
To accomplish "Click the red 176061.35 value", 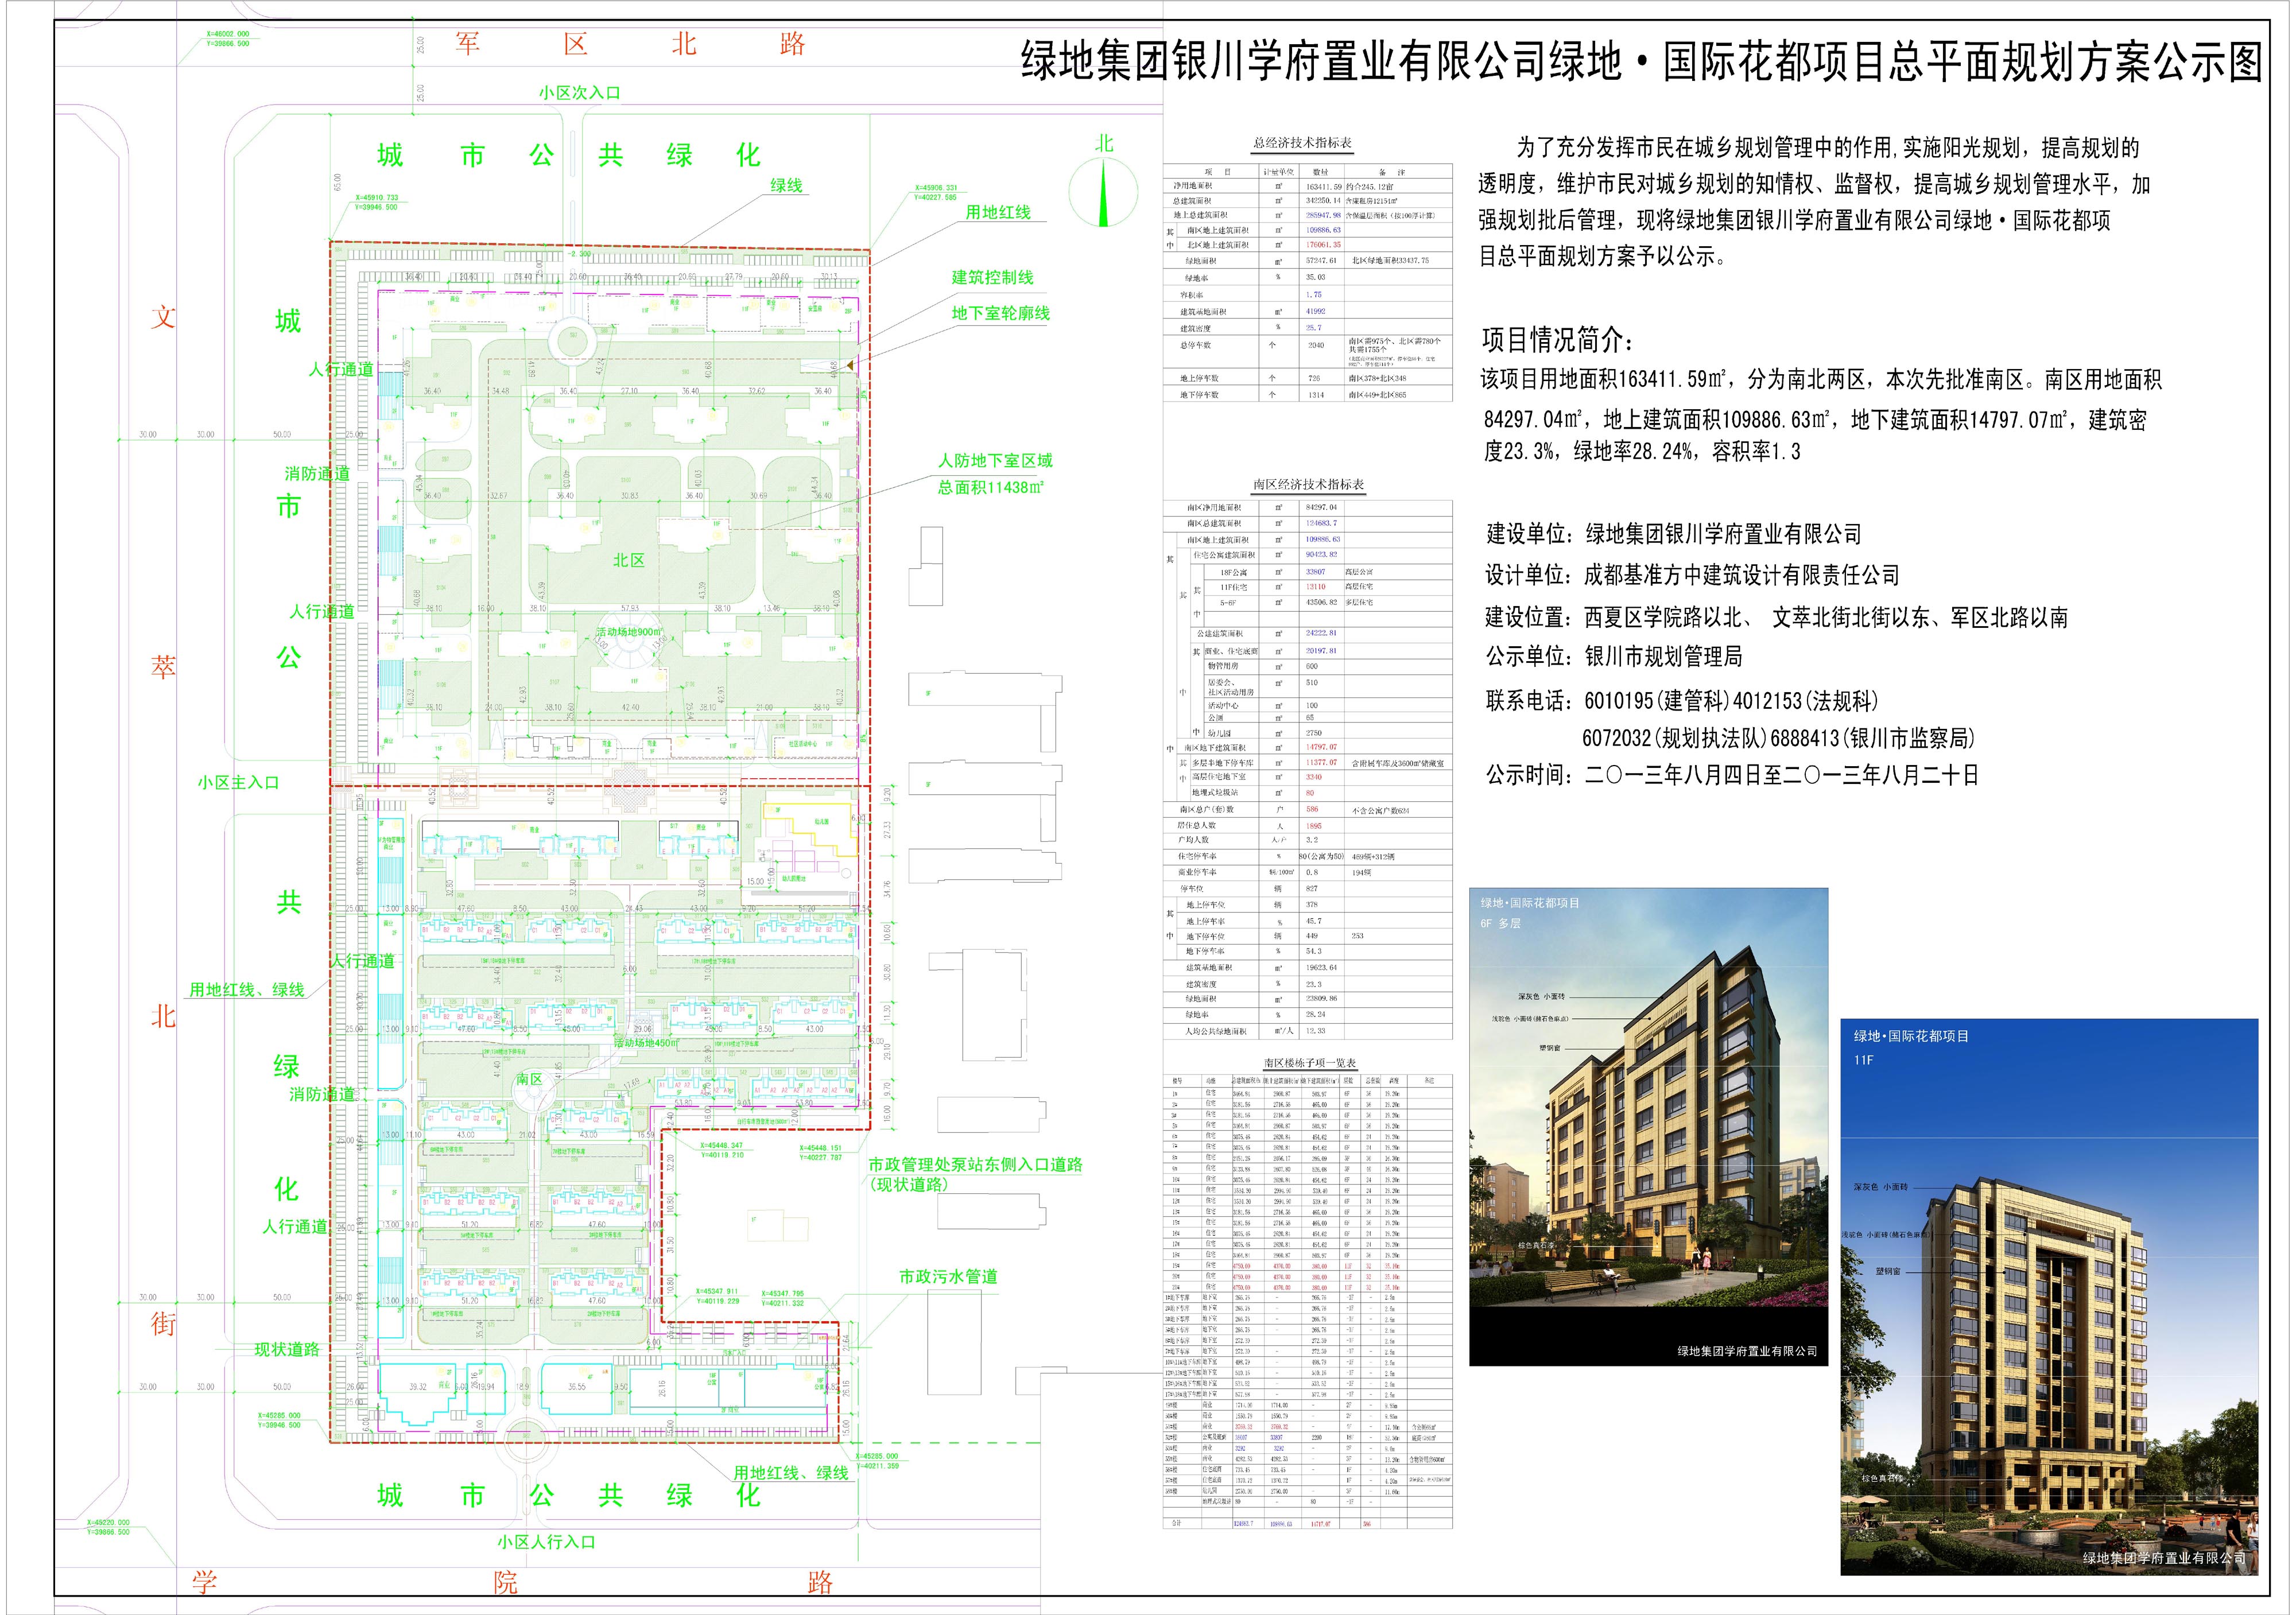I will (1324, 244).
